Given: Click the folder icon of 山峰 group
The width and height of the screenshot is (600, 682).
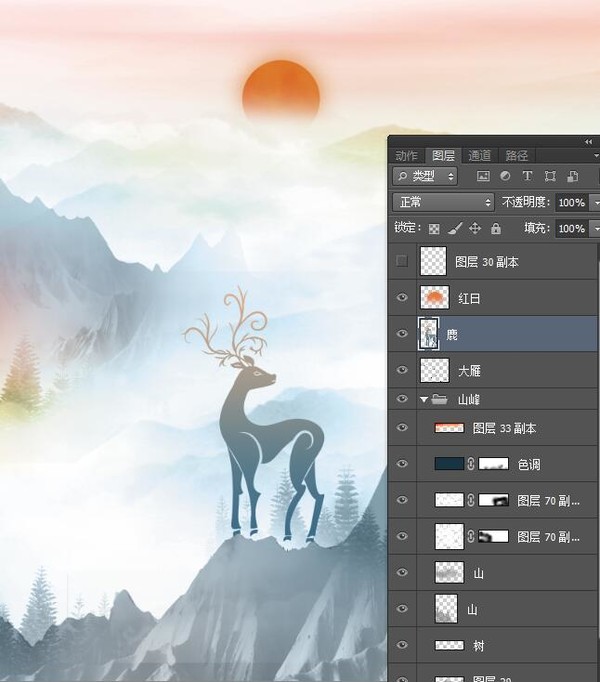Looking at the screenshot, I should (439, 399).
